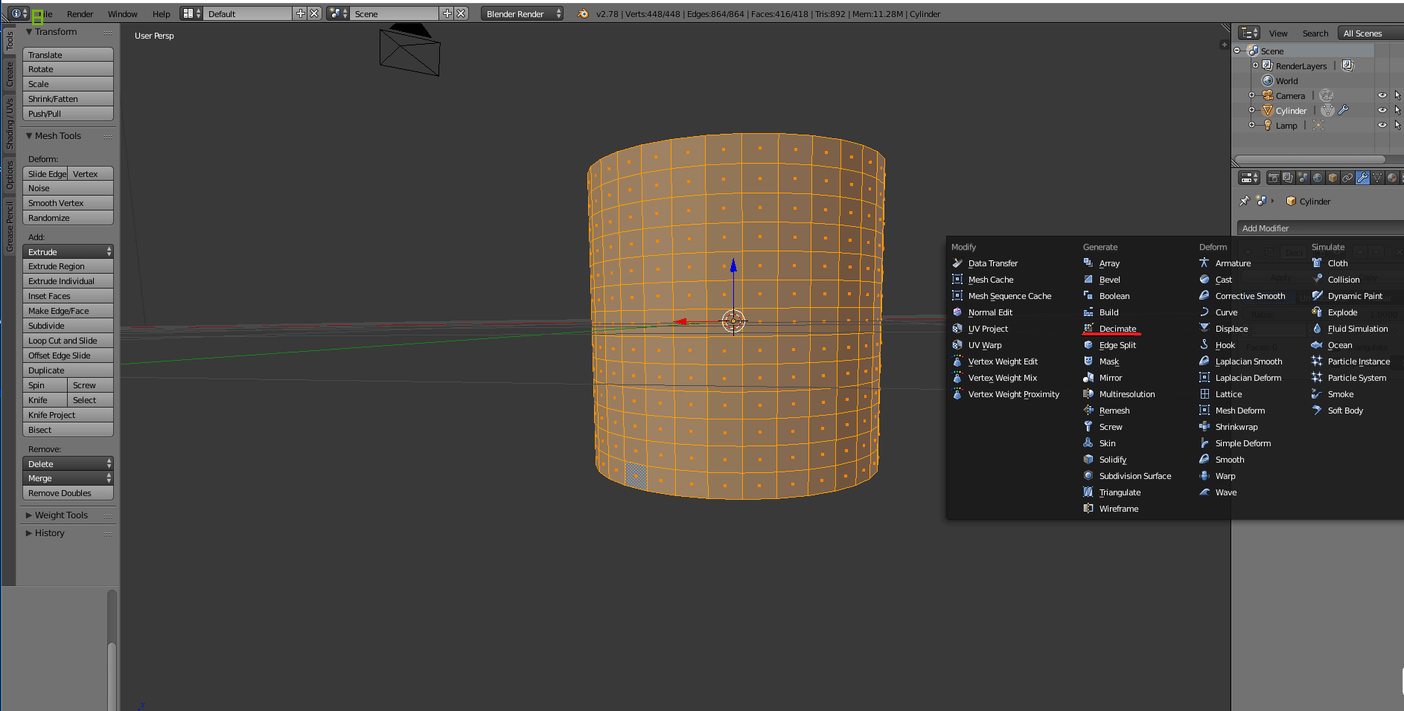Open the Modifiers wrench tab in Properties
The height and width of the screenshot is (711, 1404).
click(1362, 178)
